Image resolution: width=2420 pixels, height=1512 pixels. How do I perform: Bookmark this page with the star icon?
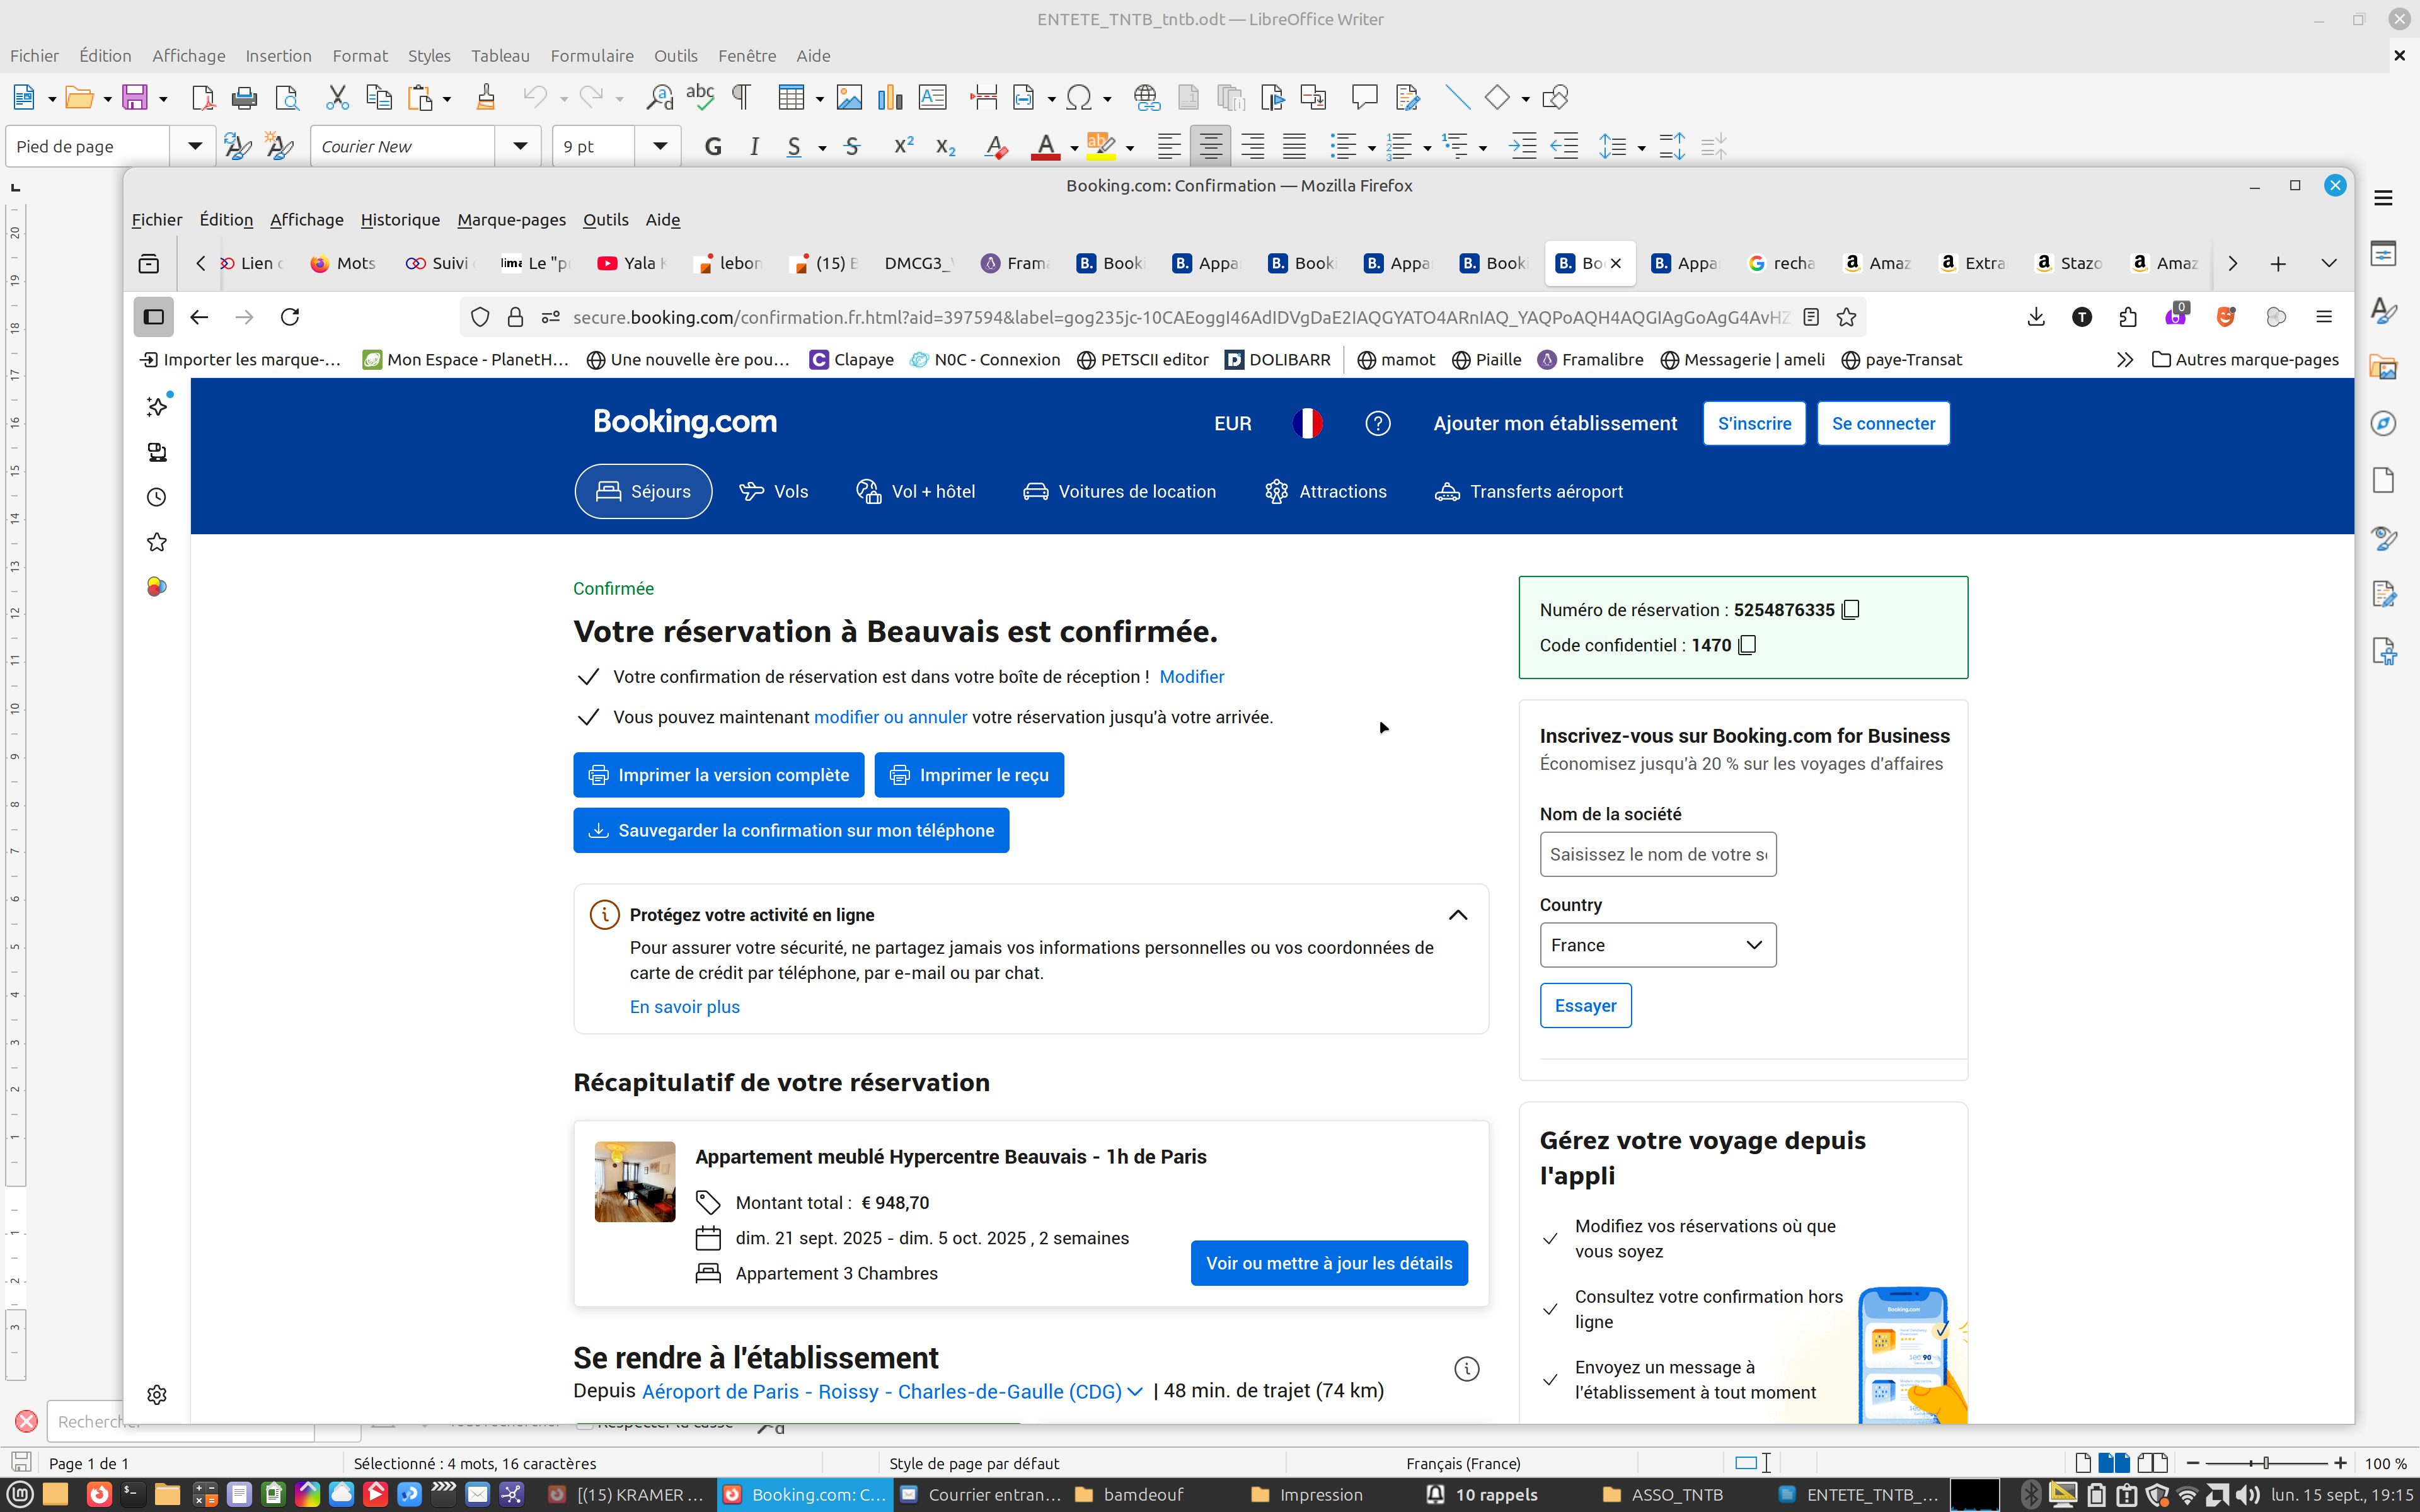tap(1846, 317)
